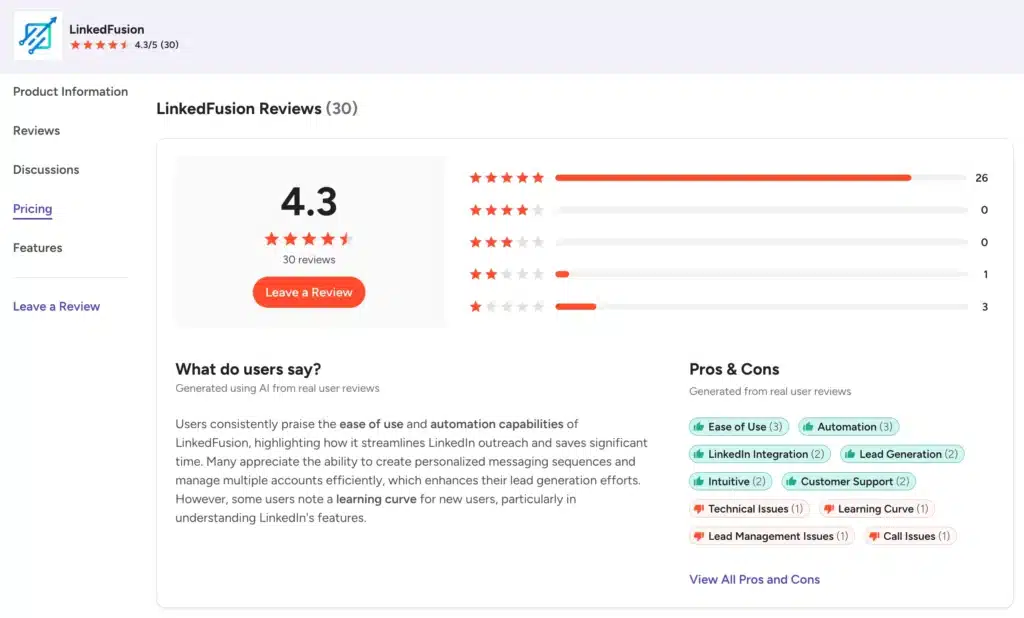This screenshot has width=1024, height=618.
Task: Click the count 1 for two stars
Action: click(x=985, y=274)
